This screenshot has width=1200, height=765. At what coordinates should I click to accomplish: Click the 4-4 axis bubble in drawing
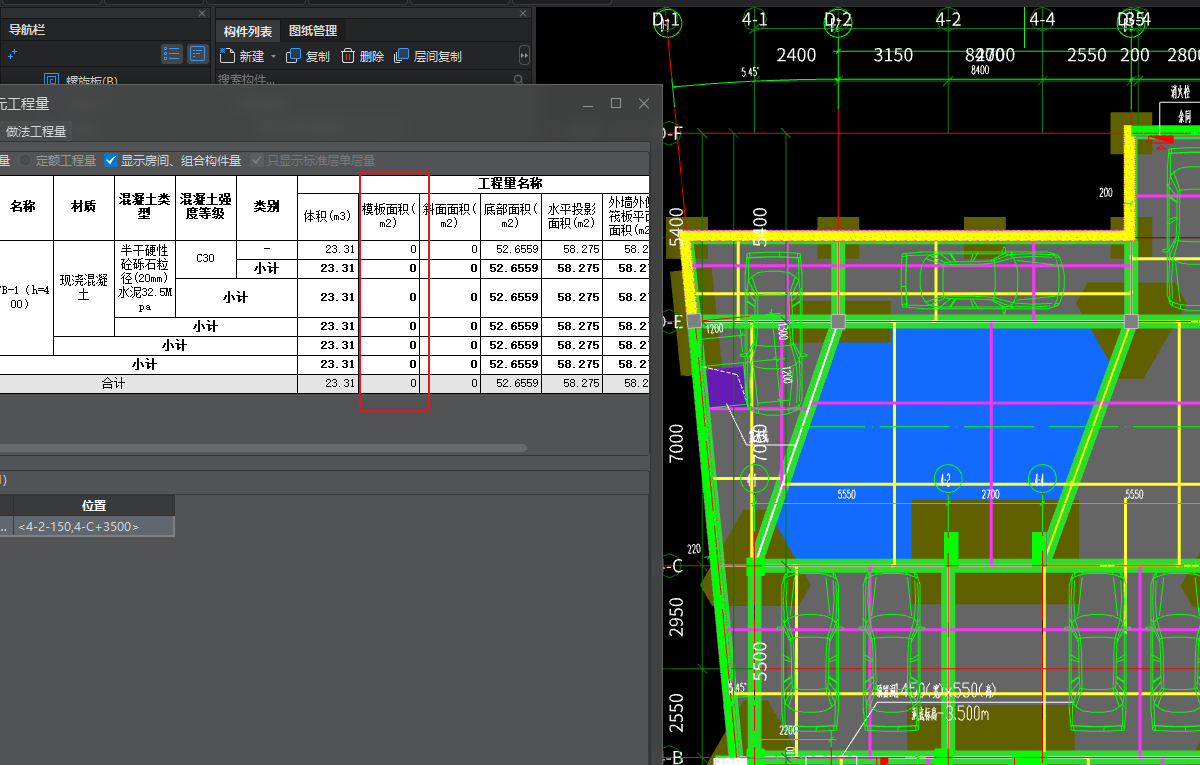tap(1042, 21)
